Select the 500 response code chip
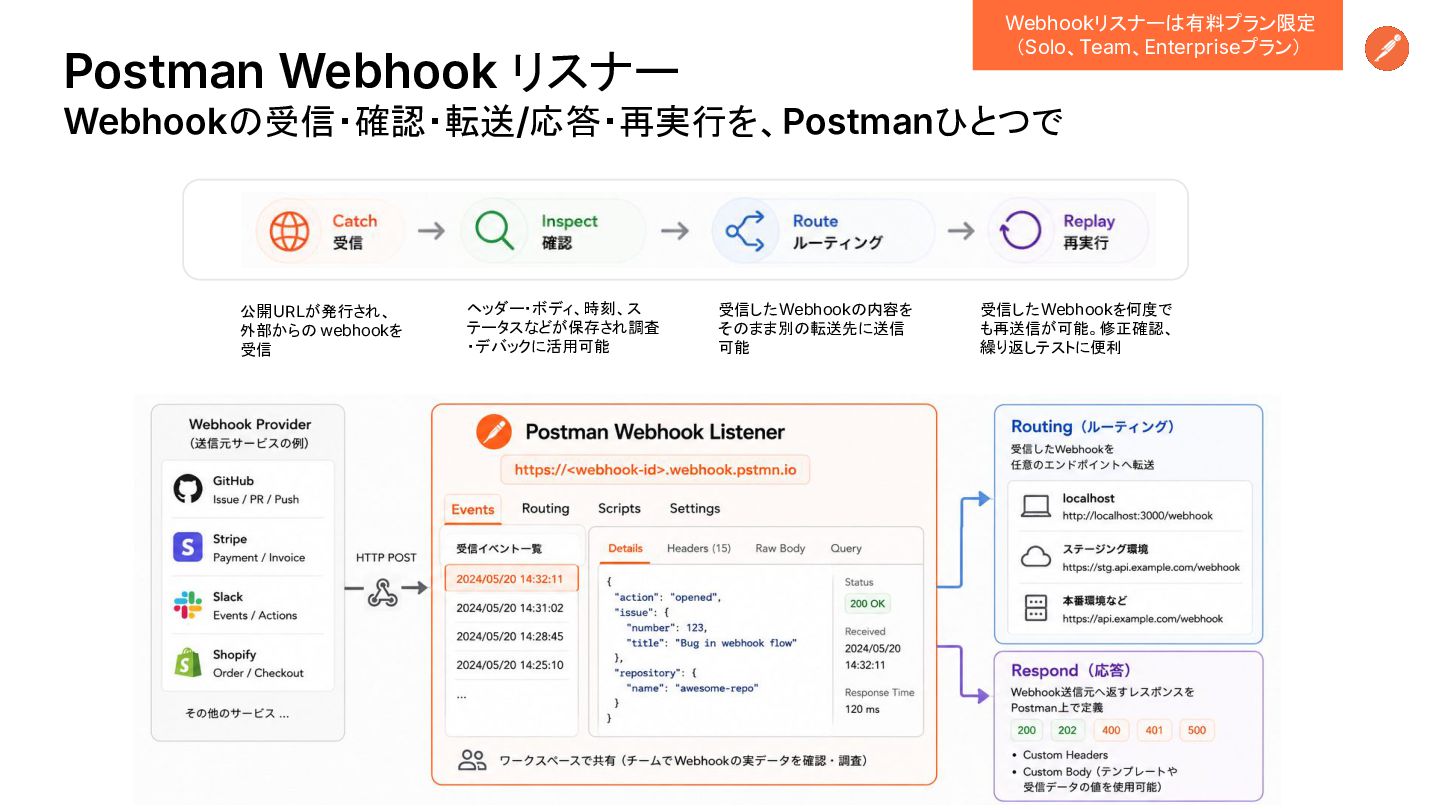This screenshot has width=1440, height=810. pos(1197,730)
